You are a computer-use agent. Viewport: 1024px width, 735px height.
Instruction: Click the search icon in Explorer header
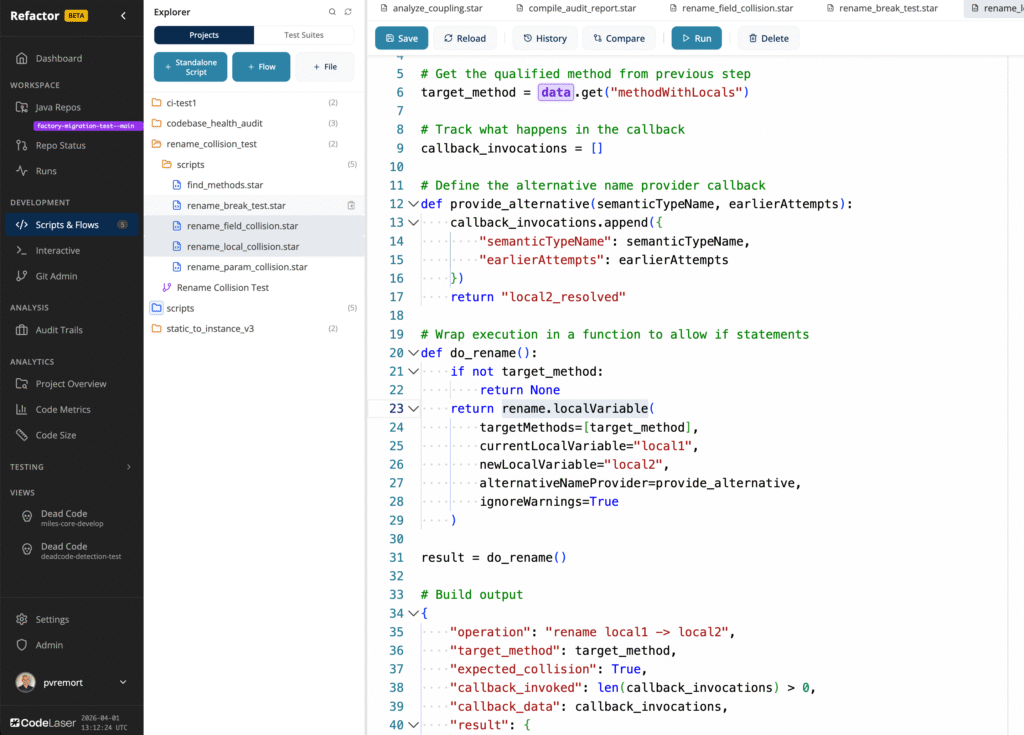333,12
